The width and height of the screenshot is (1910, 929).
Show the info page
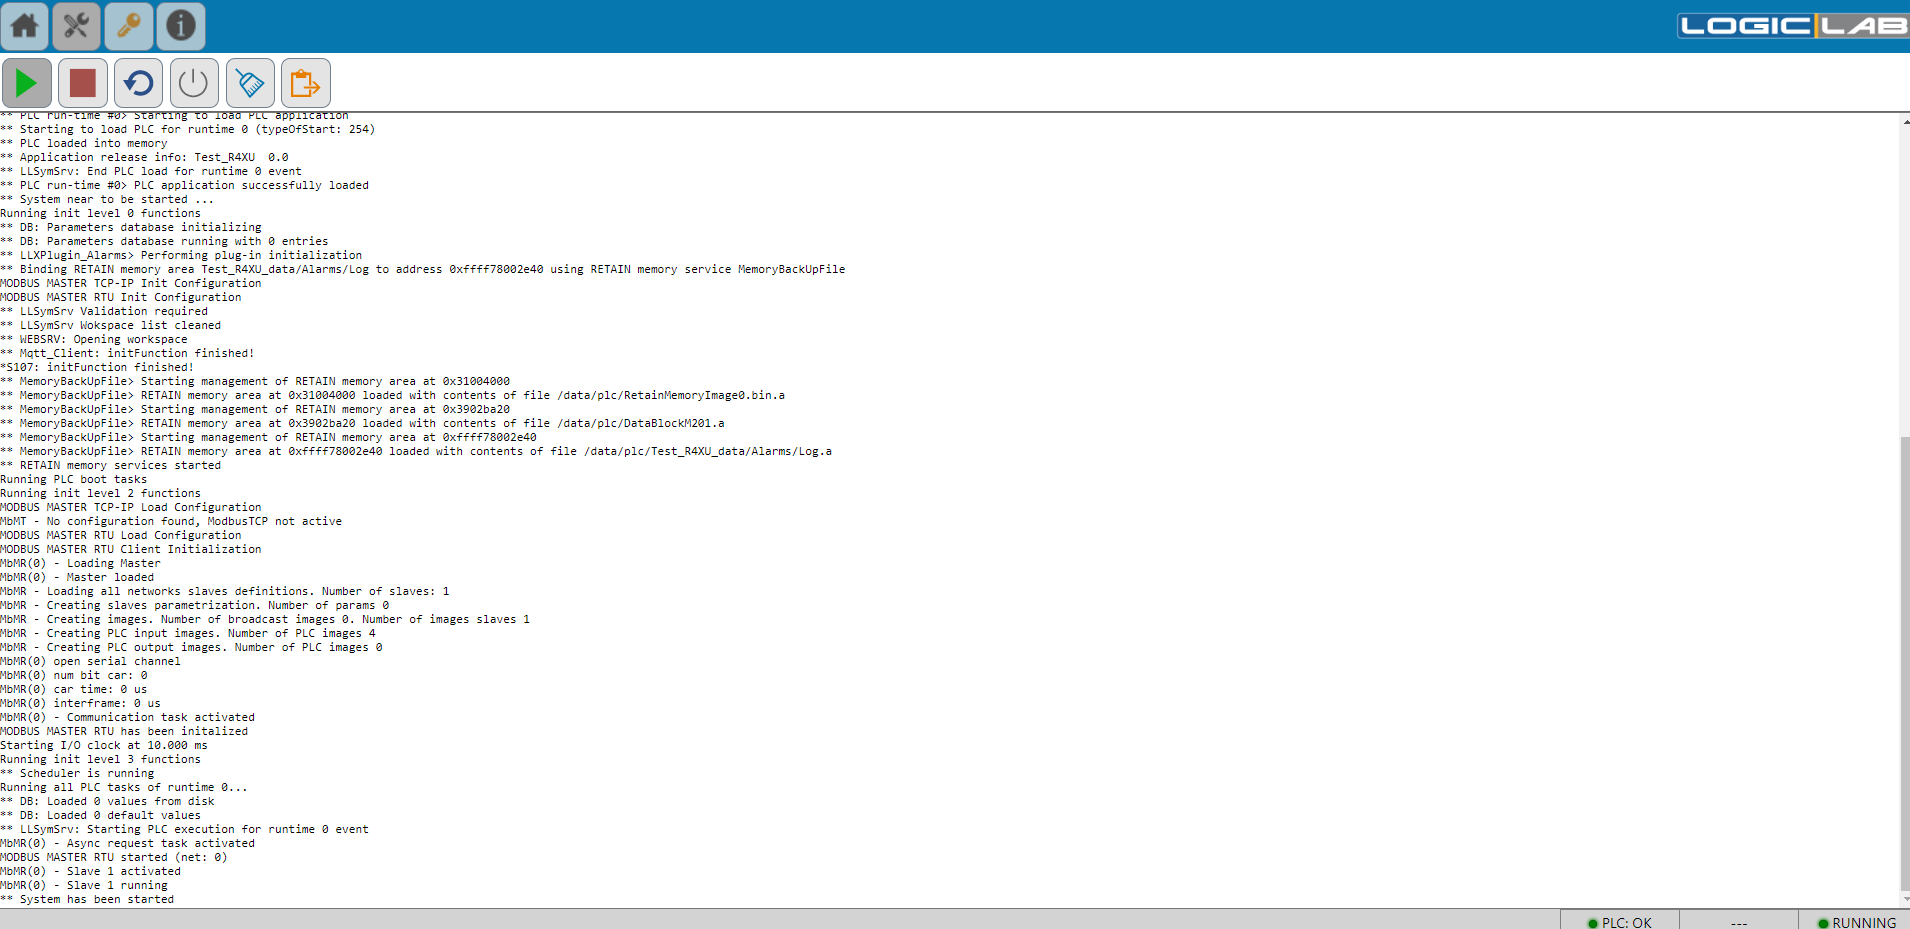pyautogui.click(x=181, y=26)
